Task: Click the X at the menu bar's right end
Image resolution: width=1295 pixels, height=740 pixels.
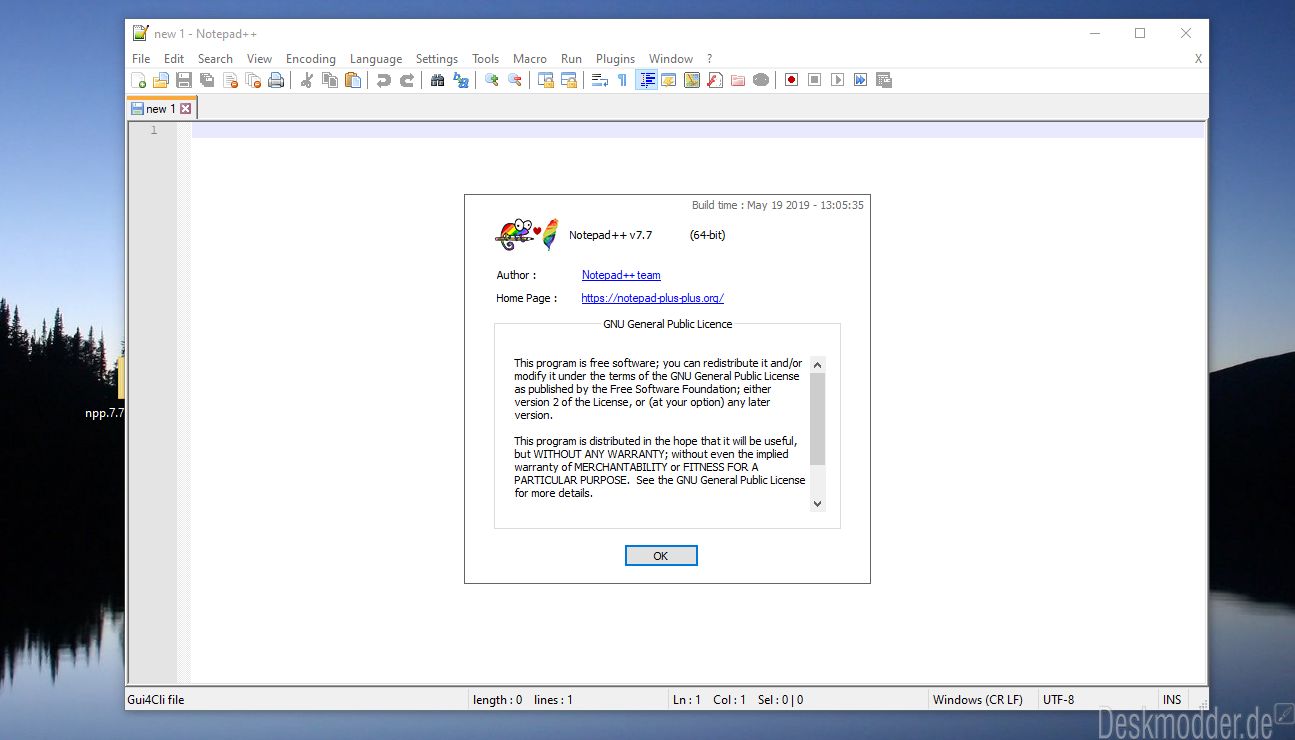Action: tap(1198, 59)
